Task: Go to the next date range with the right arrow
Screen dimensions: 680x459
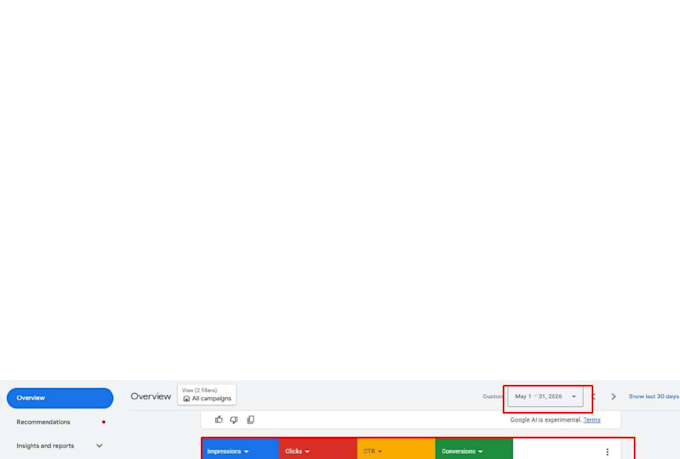Action: point(613,397)
